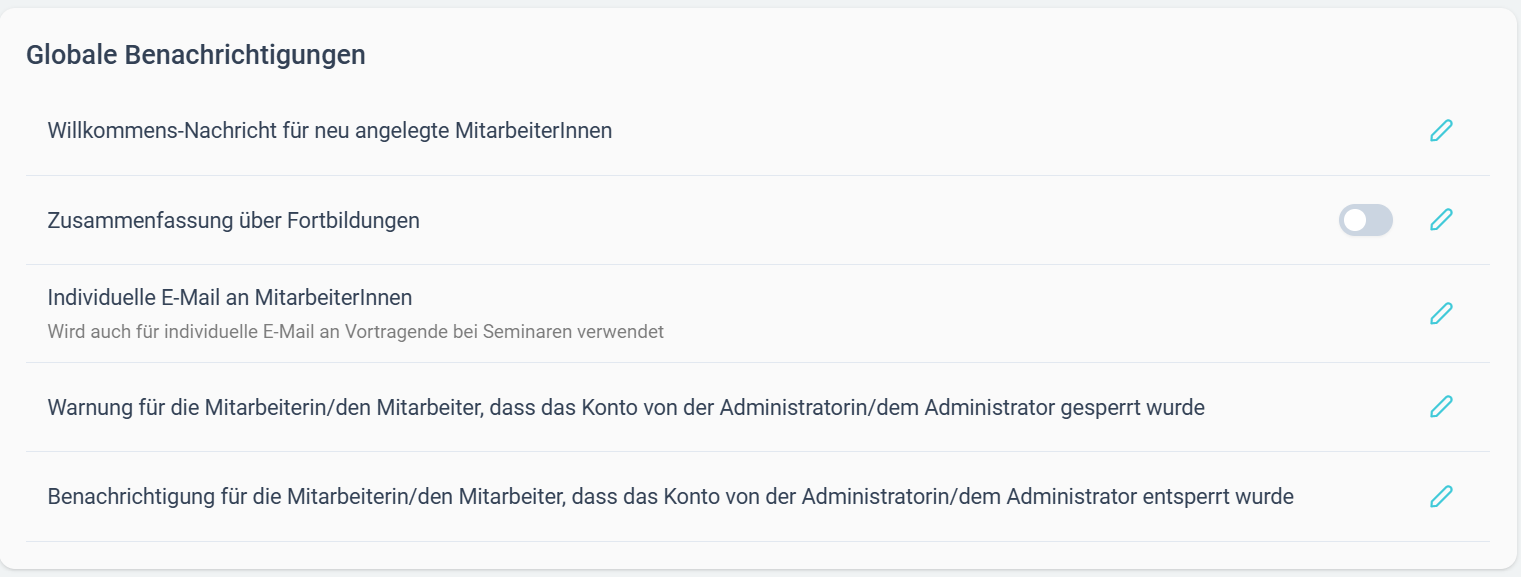1521x577 pixels.
Task: Enable the Zusammenfassung über Fortbildungen toggle
Action: point(1366,220)
